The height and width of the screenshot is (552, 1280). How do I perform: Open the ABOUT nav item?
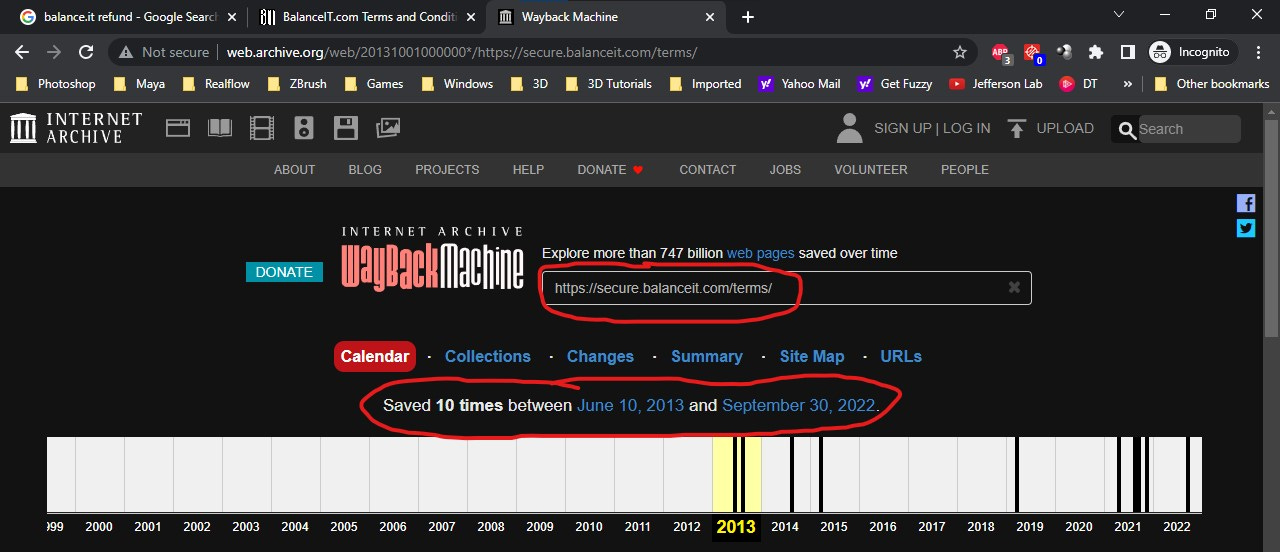click(294, 169)
